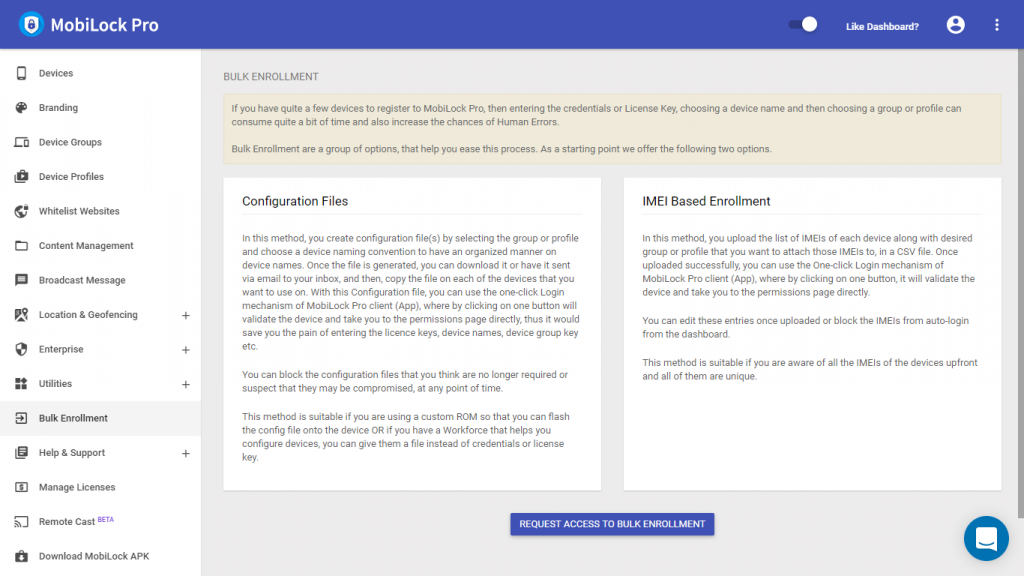Click the MobiLock Pro lock logo
The height and width of the screenshot is (576, 1024).
click(31, 24)
